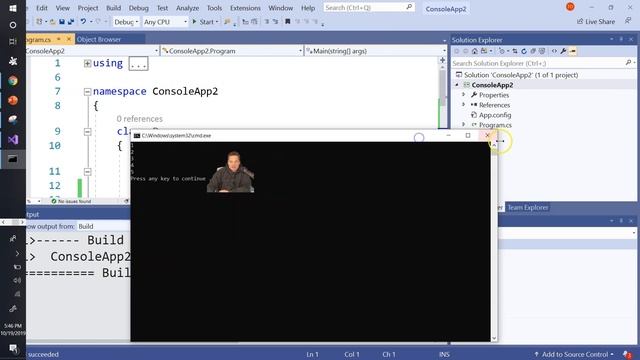Open the Build menu
The height and width of the screenshot is (360, 640).
click(113, 8)
